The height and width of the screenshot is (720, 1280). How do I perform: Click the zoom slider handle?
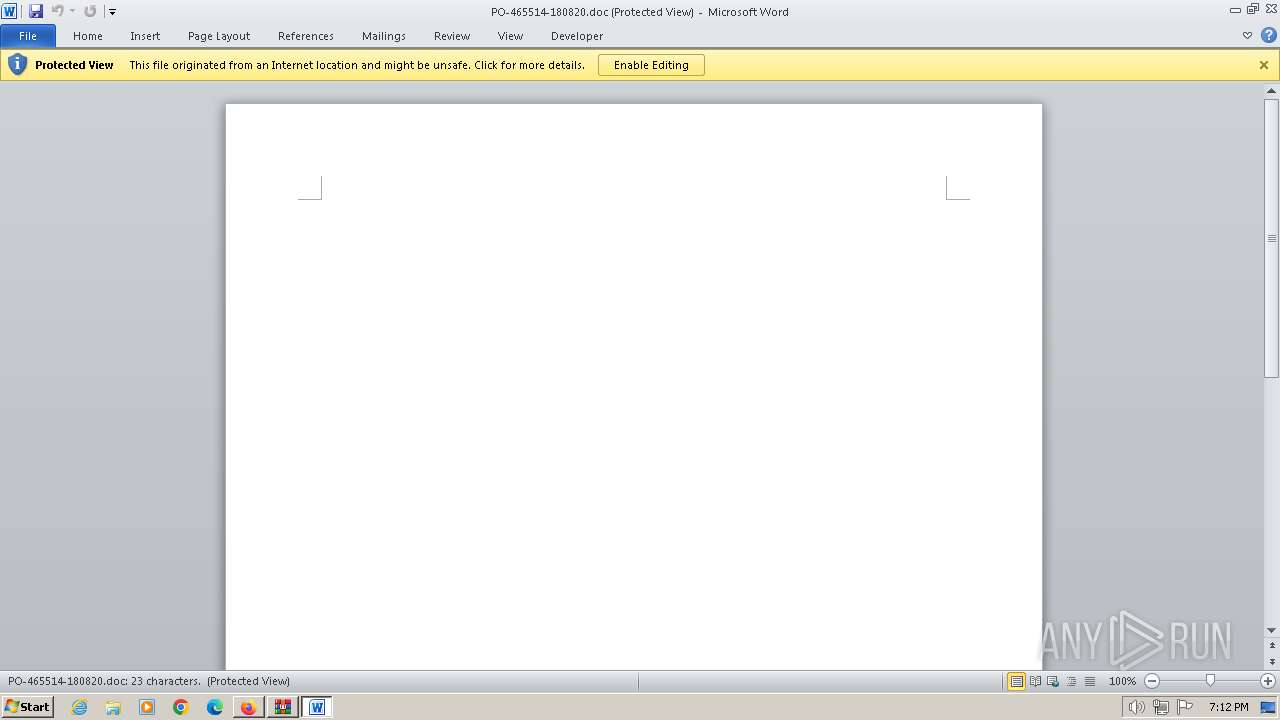click(1210, 681)
